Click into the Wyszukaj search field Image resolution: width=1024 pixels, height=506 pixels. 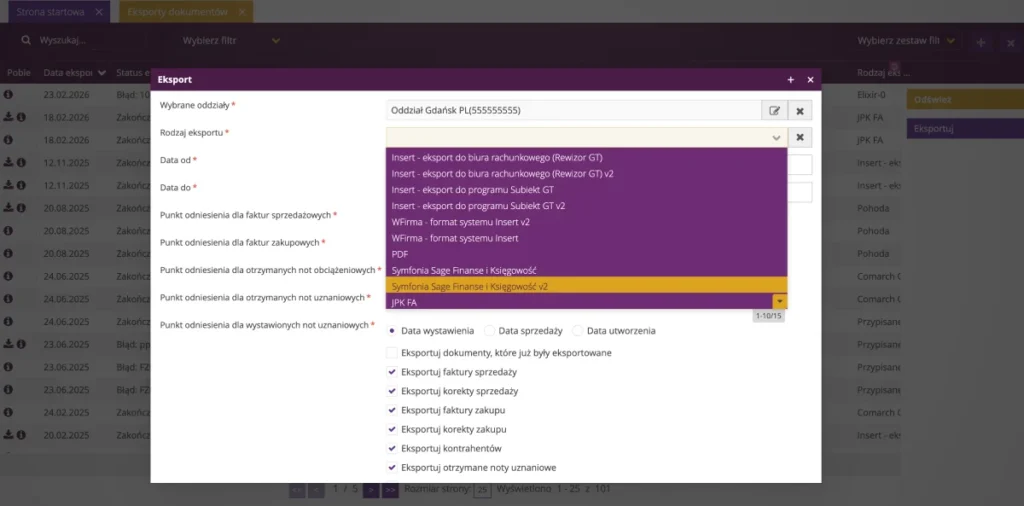click(91, 40)
